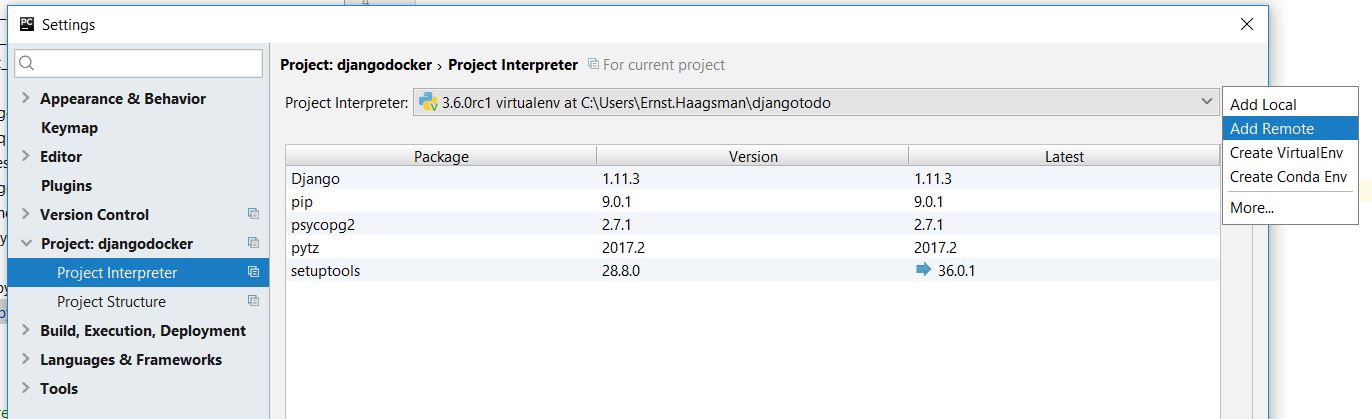Viewport: 1372px width, 419px height.
Task: Open Languages & Frameworks settings category
Action: (x=131, y=359)
